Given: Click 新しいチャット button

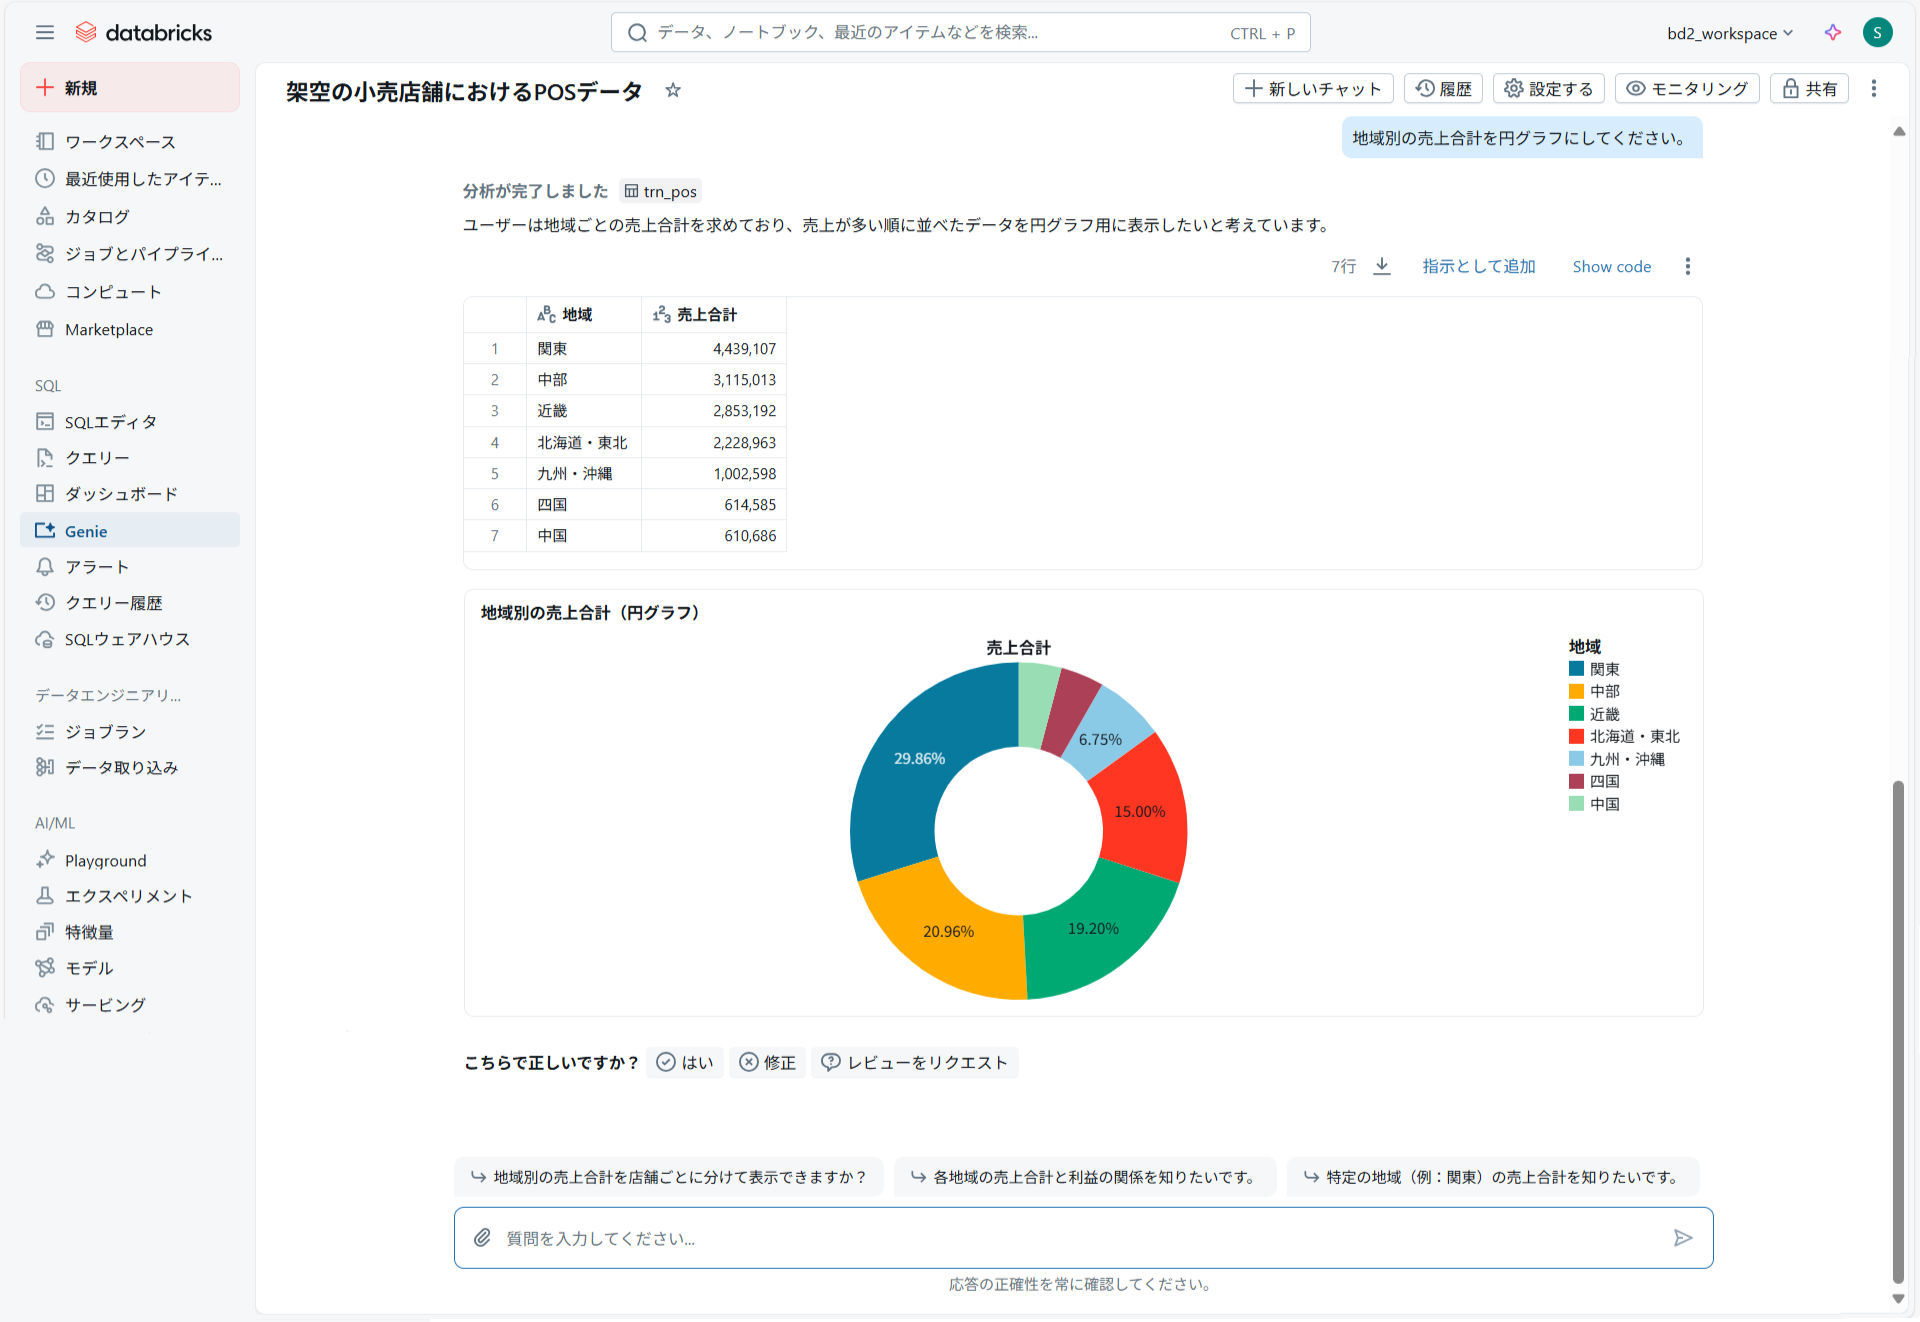Looking at the screenshot, I should pos(1312,89).
